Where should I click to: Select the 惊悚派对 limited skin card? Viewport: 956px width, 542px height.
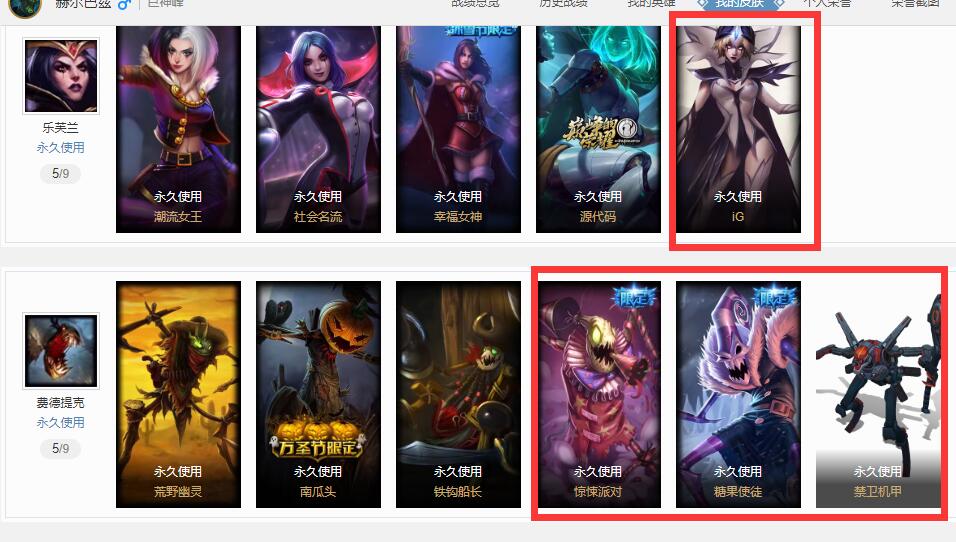pyautogui.click(x=598, y=394)
